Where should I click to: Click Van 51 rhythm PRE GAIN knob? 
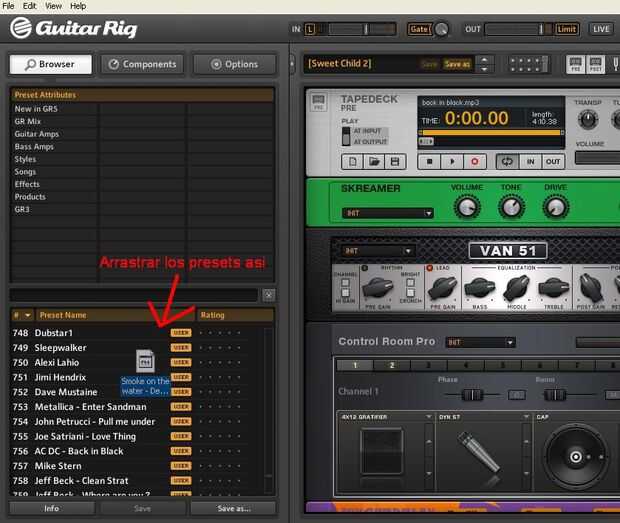(377, 288)
